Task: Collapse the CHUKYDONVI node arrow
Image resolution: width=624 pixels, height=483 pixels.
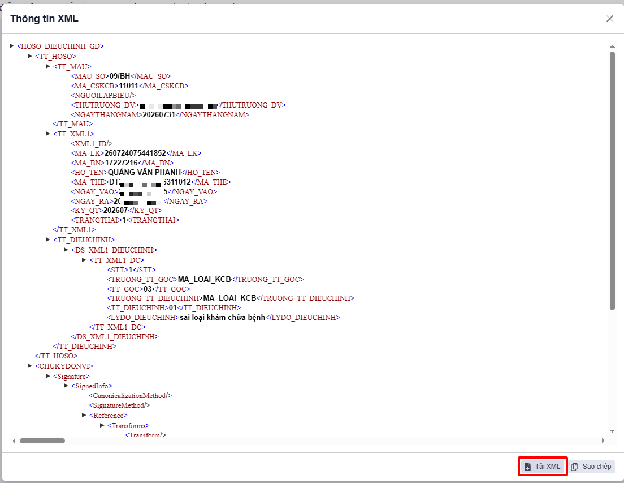Action: [x=30, y=366]
